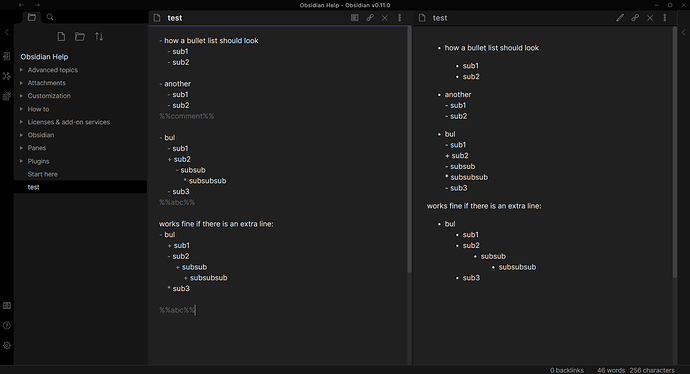Navigate back with the title bar arrow
690x374 pixels.
tap(22, 5)
